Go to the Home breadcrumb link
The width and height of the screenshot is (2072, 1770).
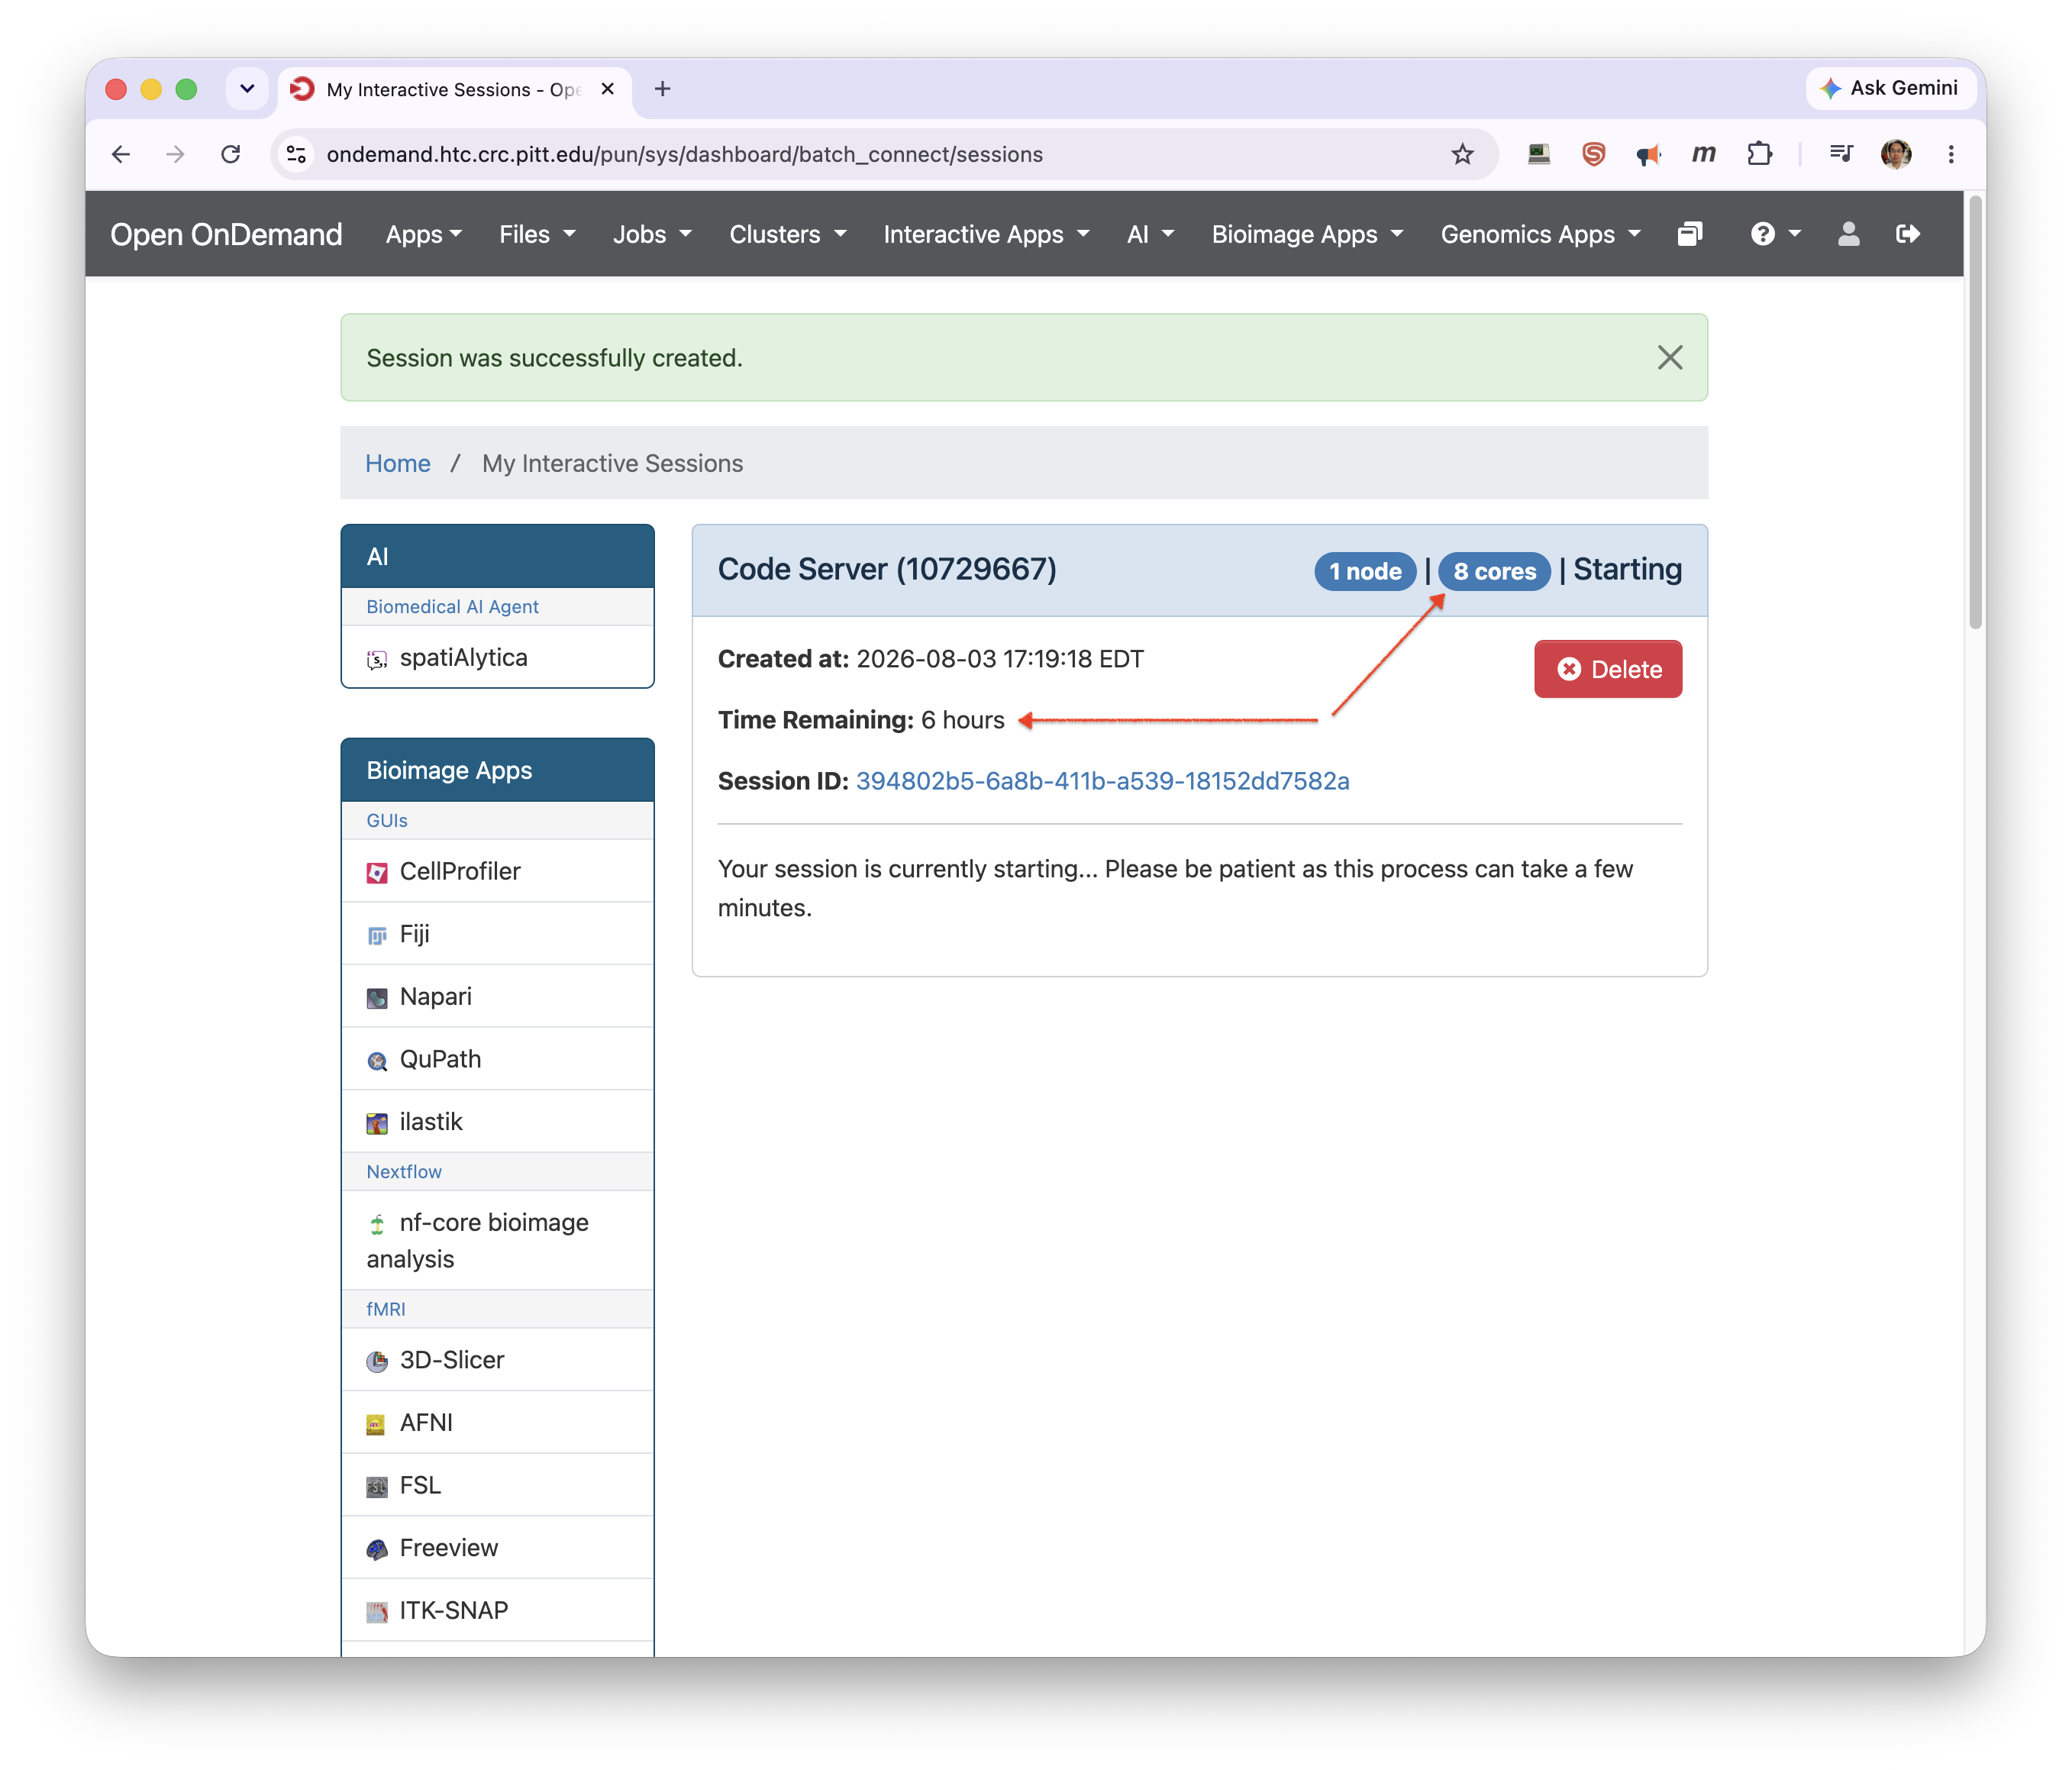click(x=398, y=463)
